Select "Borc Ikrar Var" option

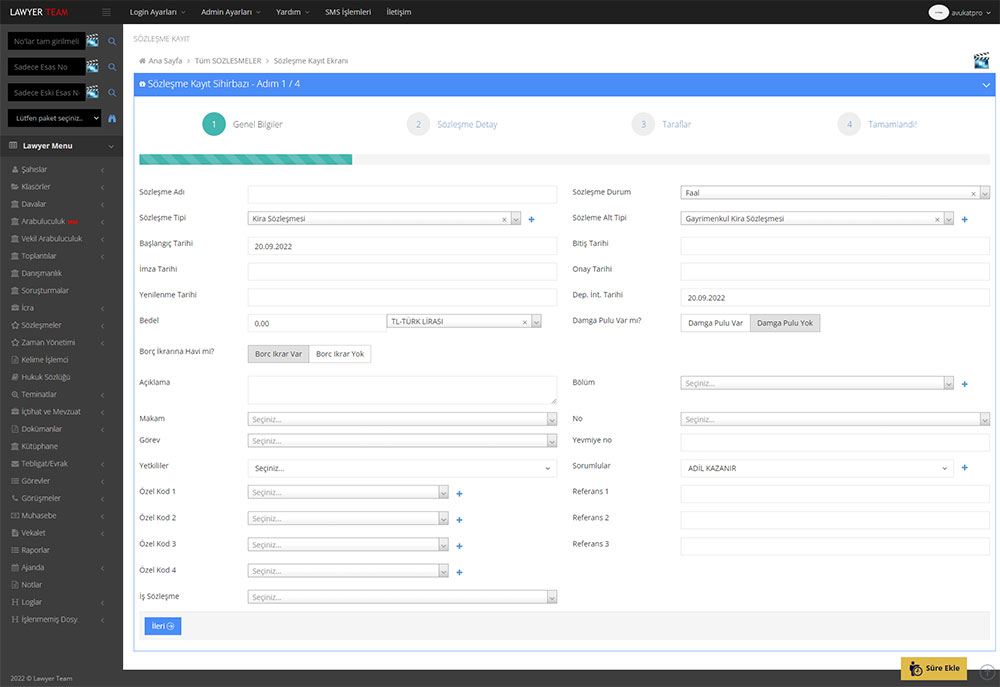pyautogui.click(x=278, y=354)
